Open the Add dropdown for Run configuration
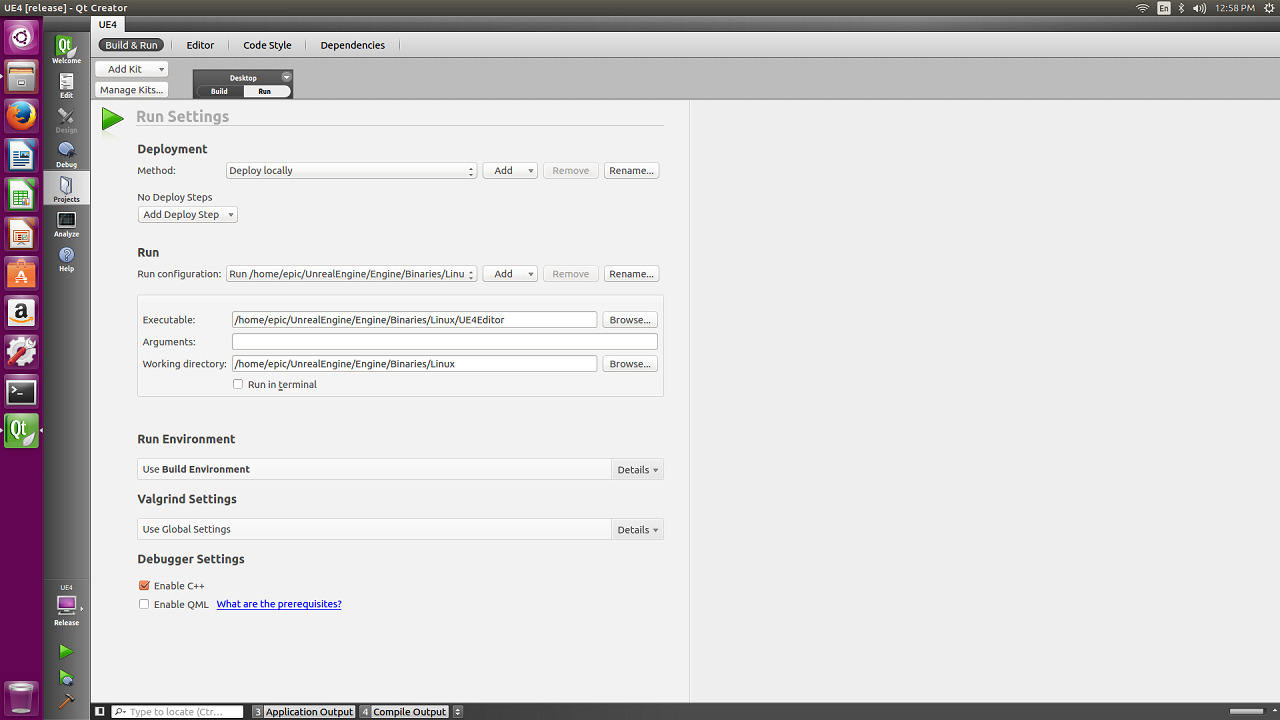1280x720 pixels. click(510, 274)
